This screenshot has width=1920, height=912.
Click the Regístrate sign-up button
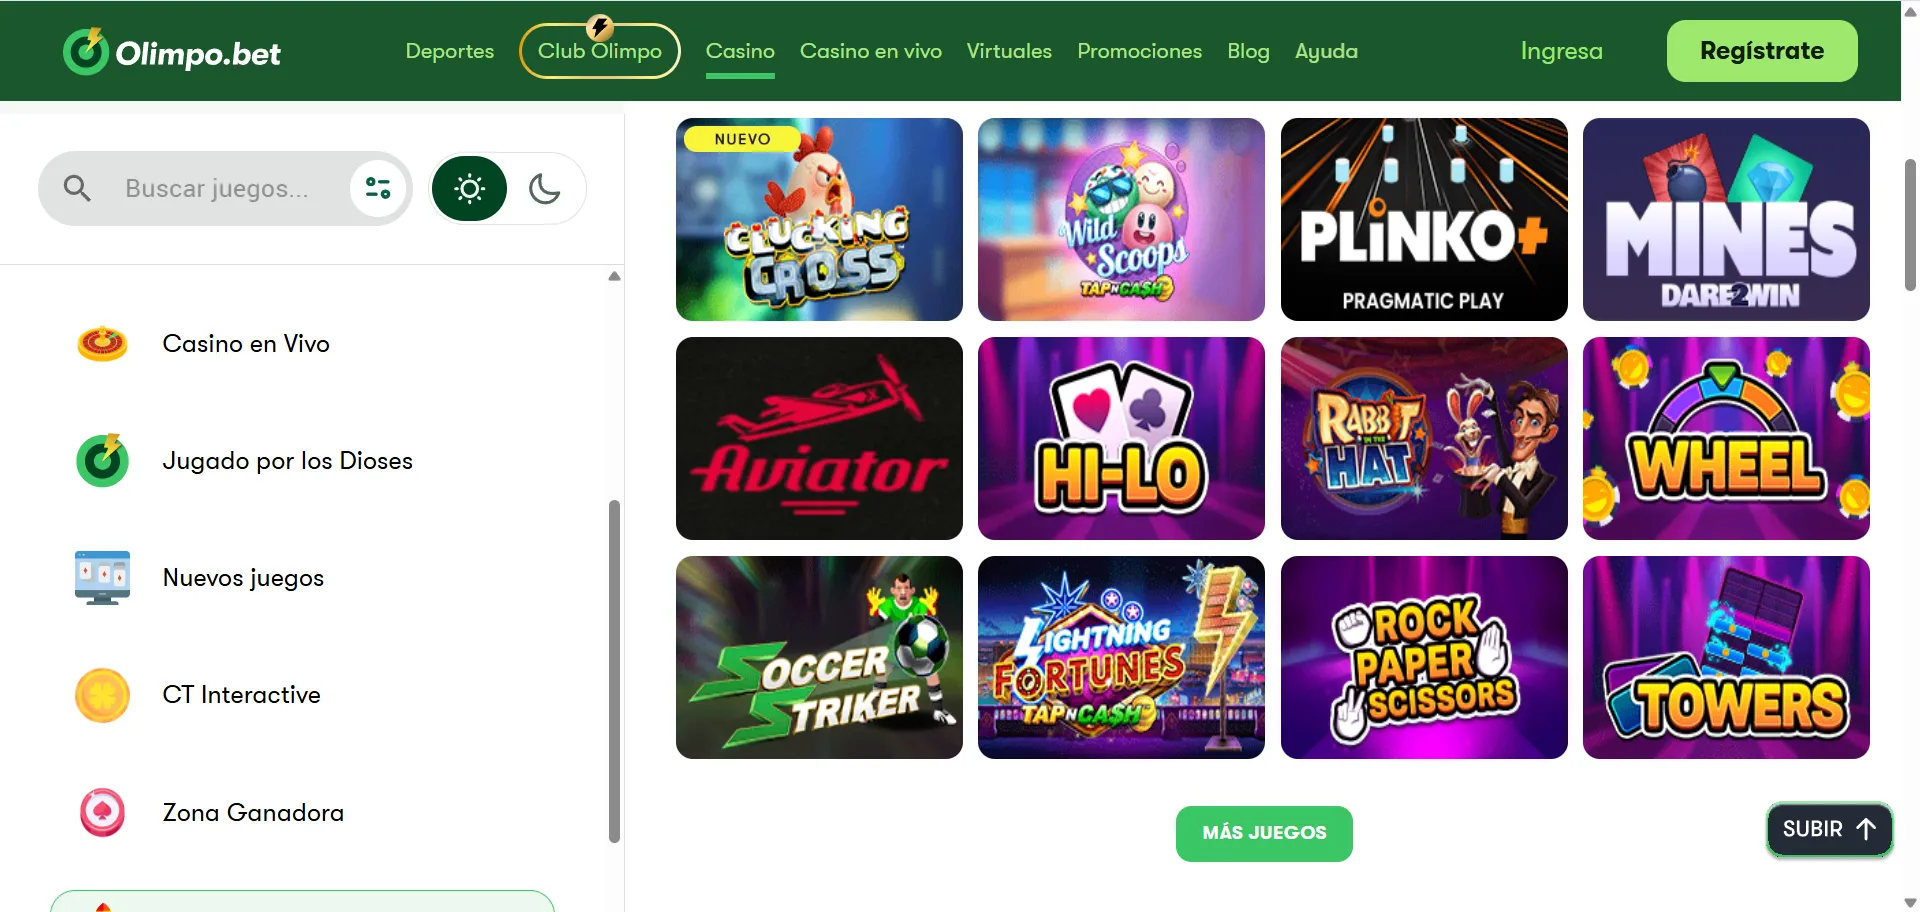tap(1762, 51)
